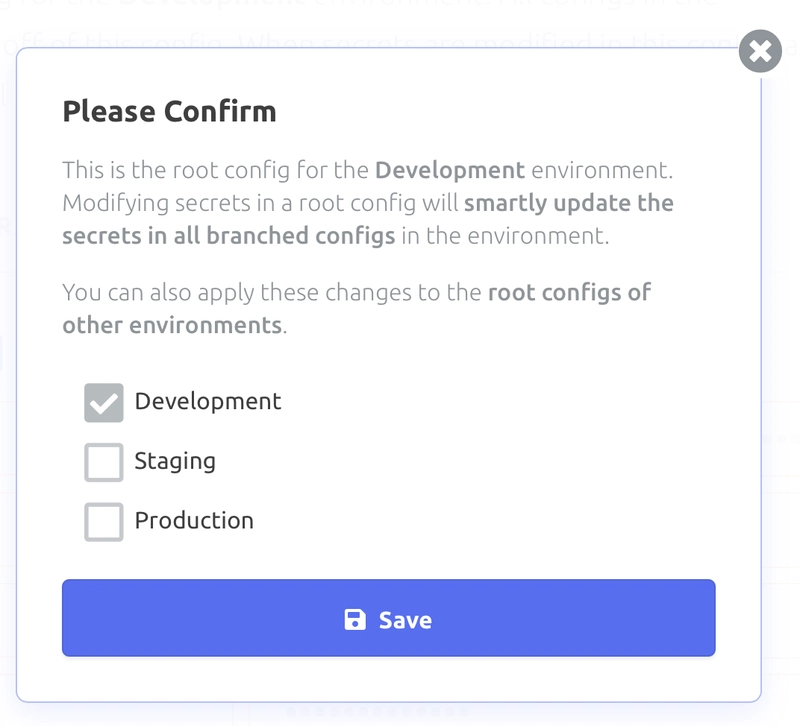Click the floppy disk icon on Save
Viewport: 800px width, 726px height.
pos(355,619)
